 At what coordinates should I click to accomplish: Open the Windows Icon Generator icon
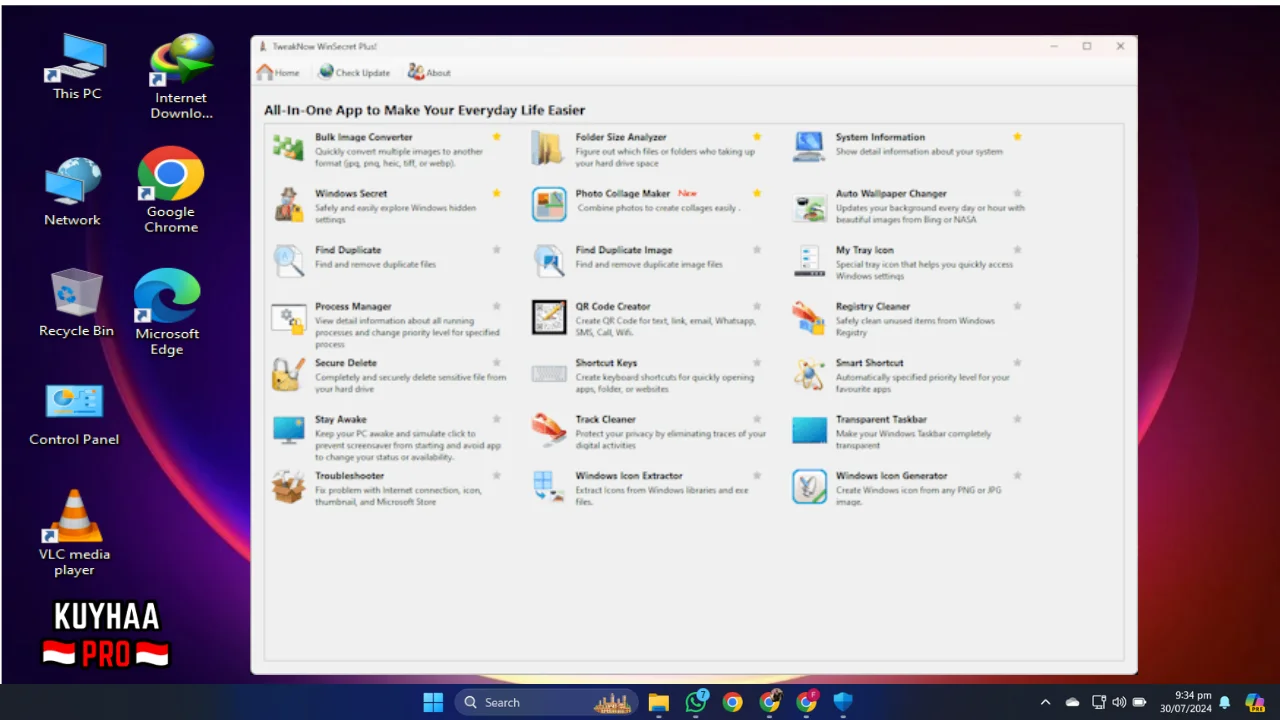809,486
